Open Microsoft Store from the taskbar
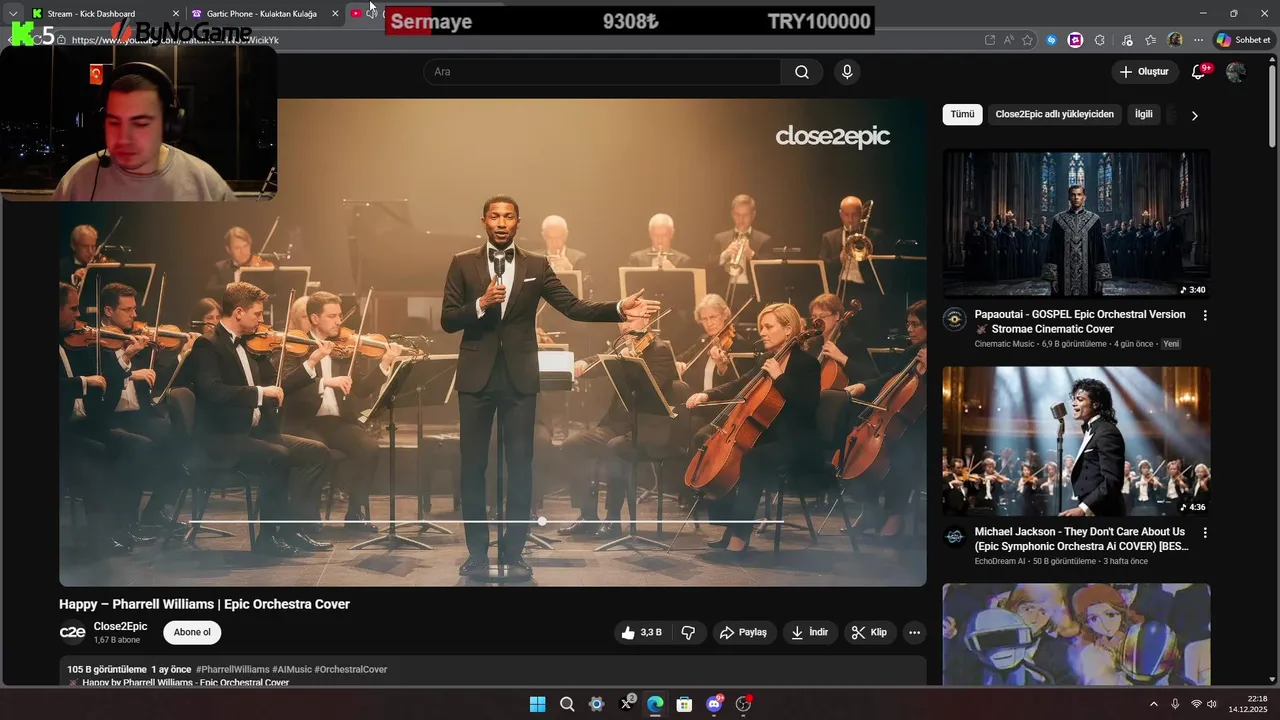The image size is (1280, 720). [684, 704]
